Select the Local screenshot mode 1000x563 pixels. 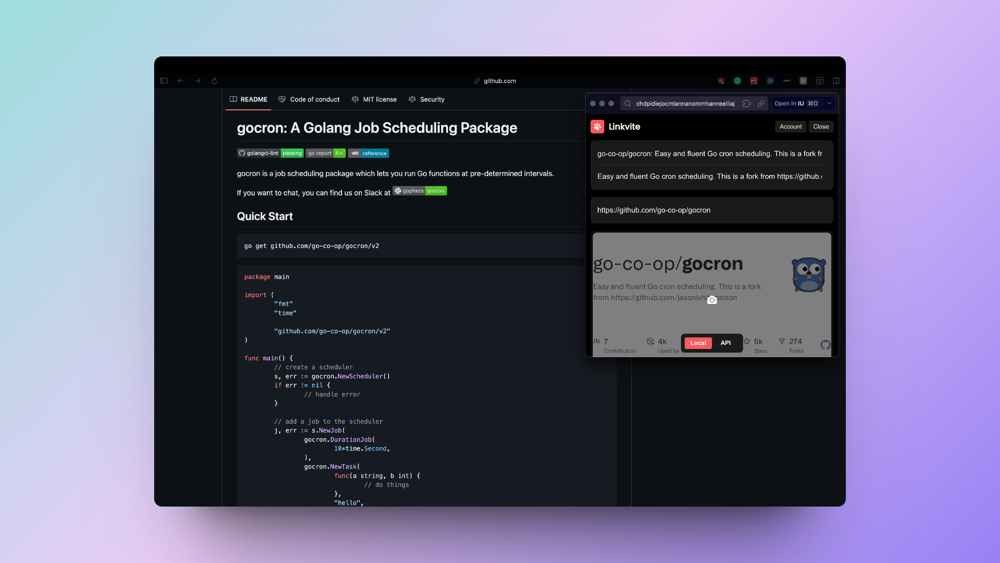pyautogui.click(x=698, y=343)
